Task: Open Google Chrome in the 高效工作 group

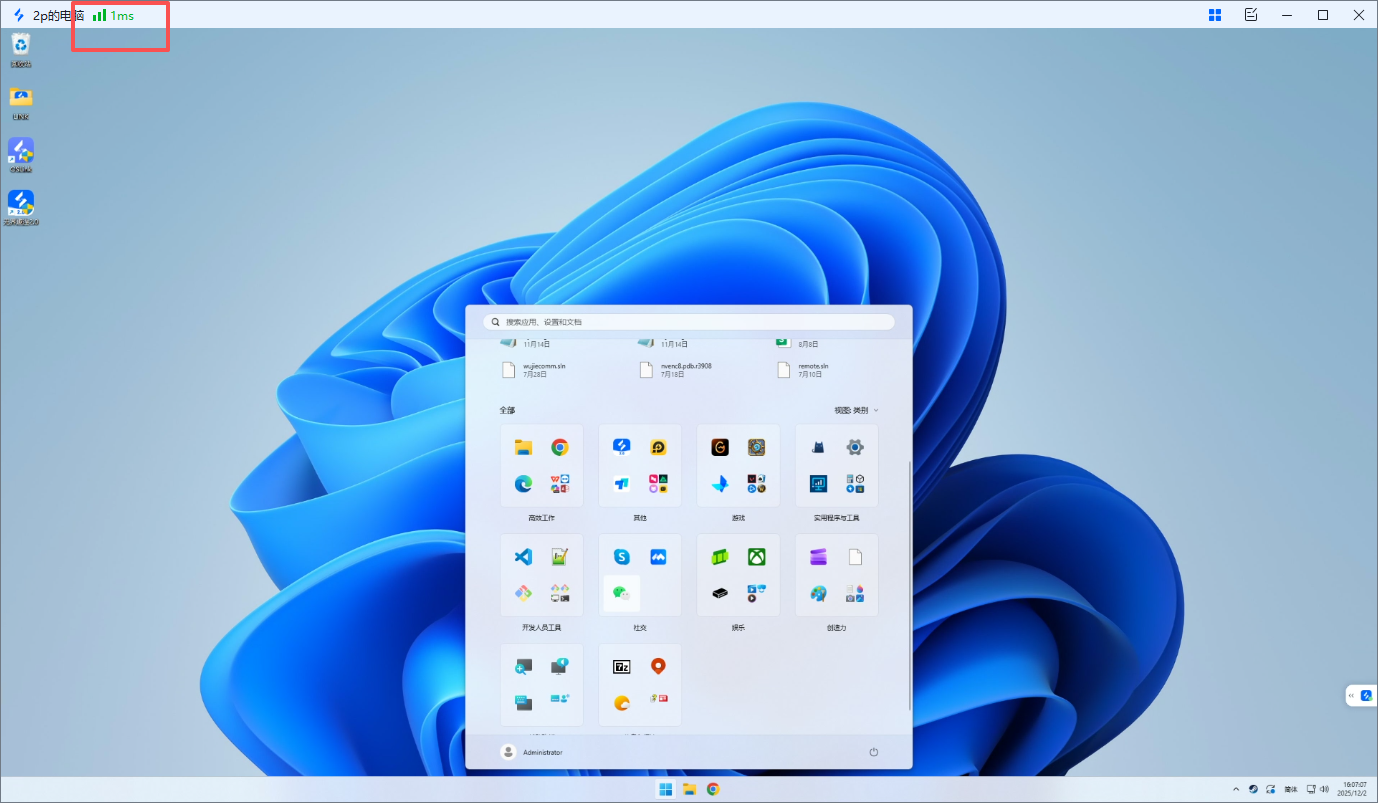Action: tap(560, 447)
